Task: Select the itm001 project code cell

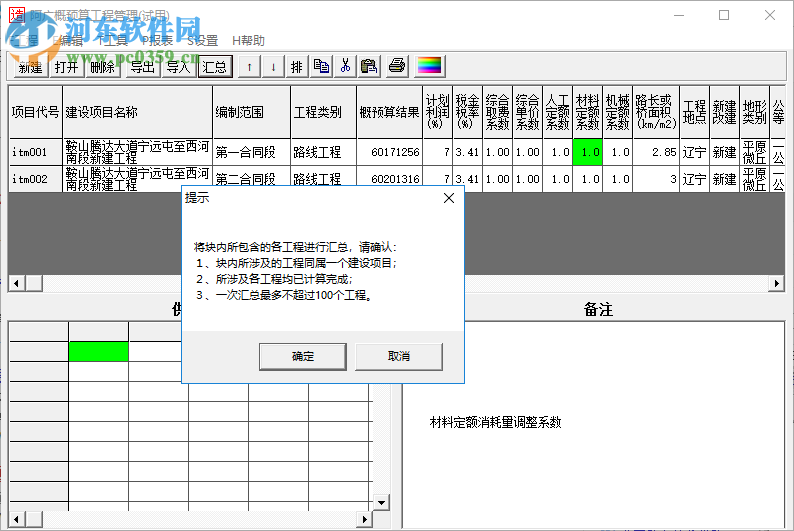Action: pos(35,152)
